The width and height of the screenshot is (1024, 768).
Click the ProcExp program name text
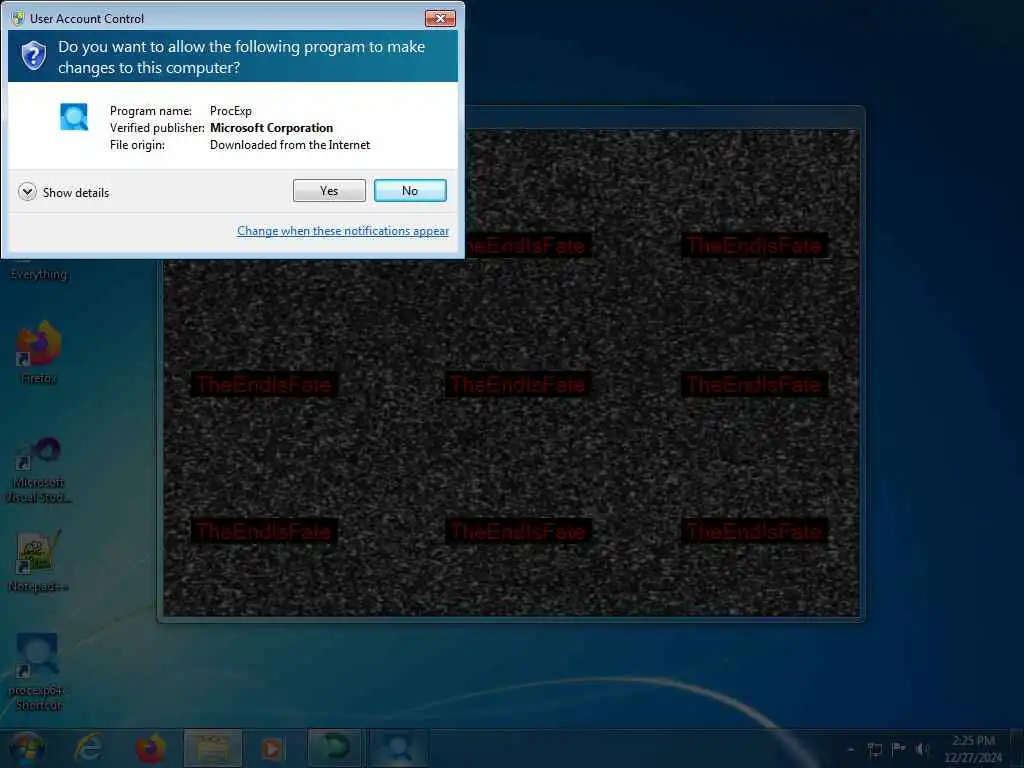pyautogui.click(x=231, y=111)
